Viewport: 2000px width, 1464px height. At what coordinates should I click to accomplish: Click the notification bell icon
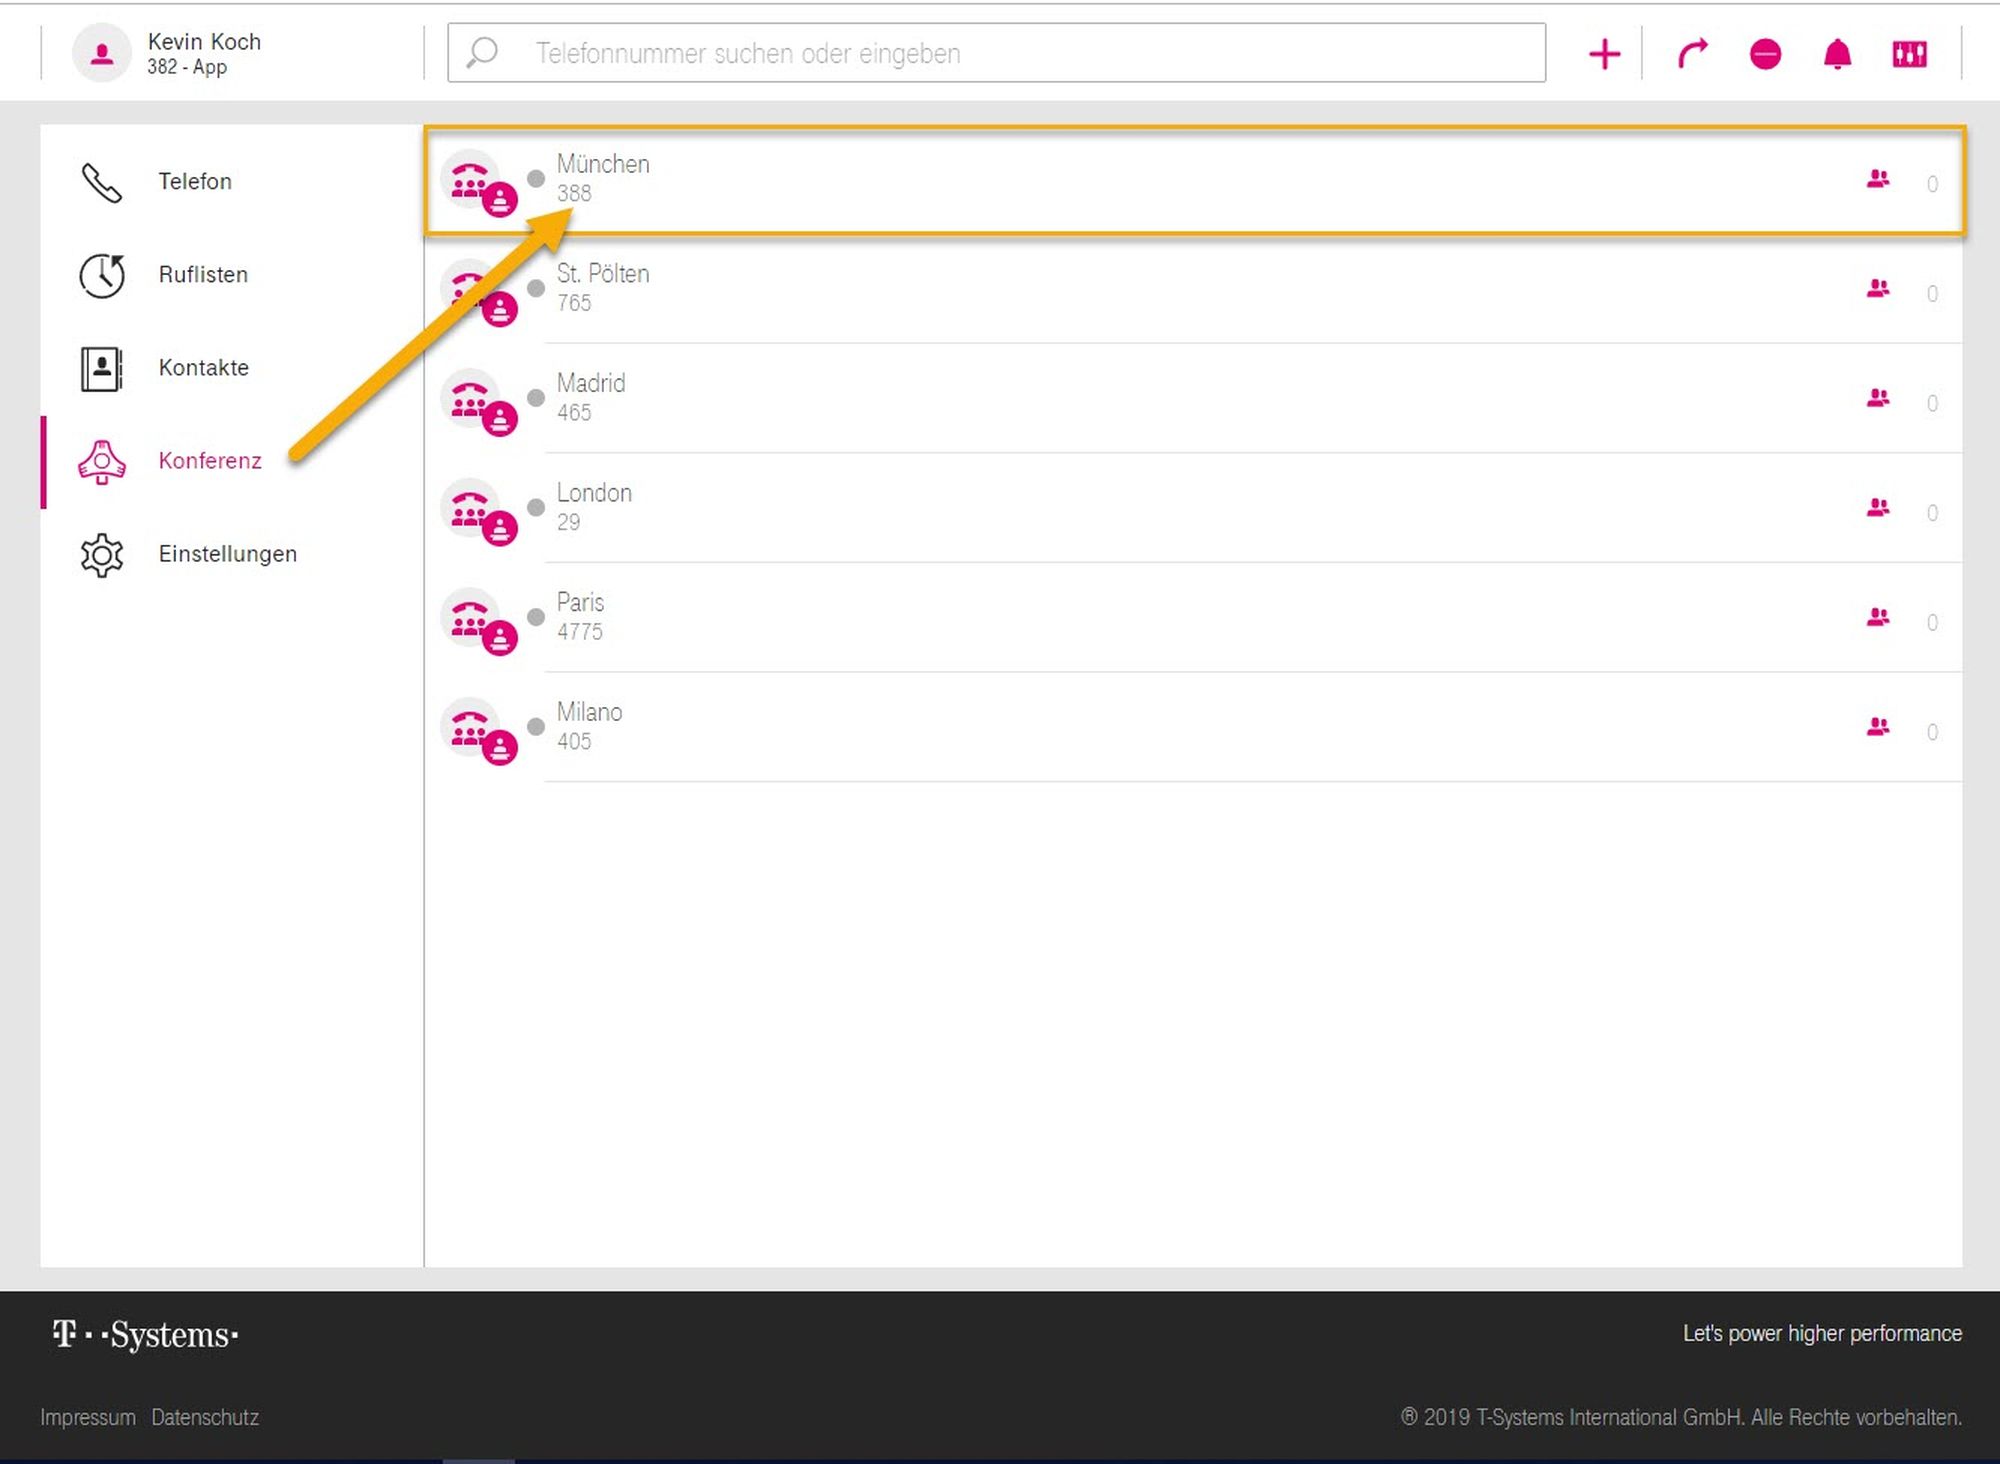1837,54
